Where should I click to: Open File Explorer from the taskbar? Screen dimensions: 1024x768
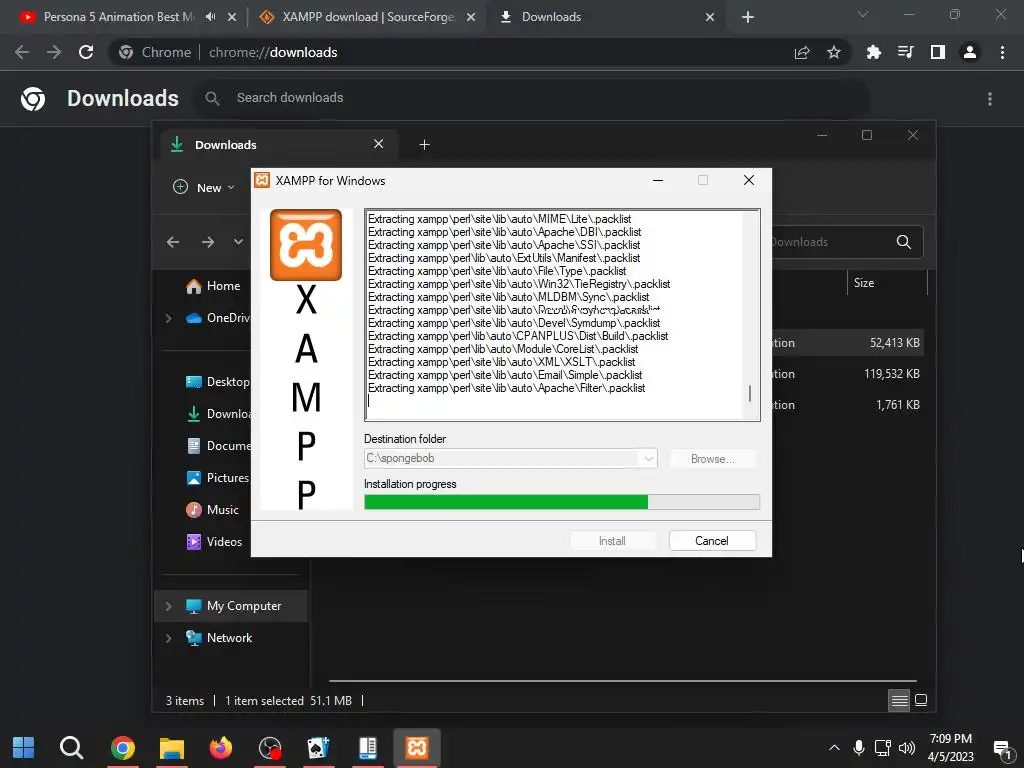[x=172, y=748]
